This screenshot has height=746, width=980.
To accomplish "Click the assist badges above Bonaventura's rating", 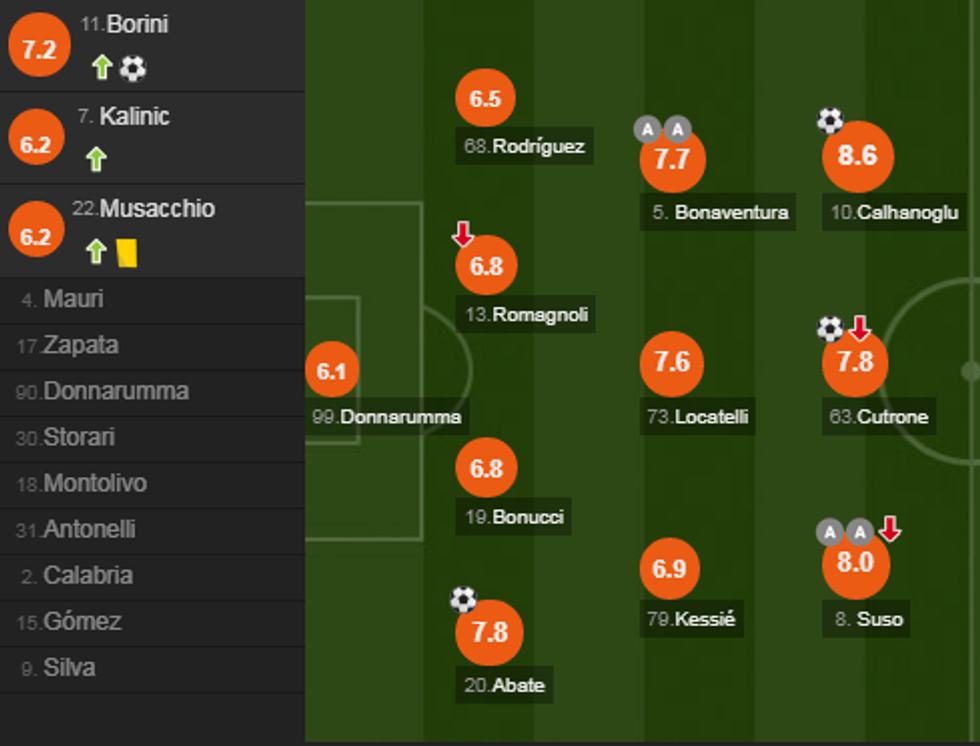I will click(663, 129).
